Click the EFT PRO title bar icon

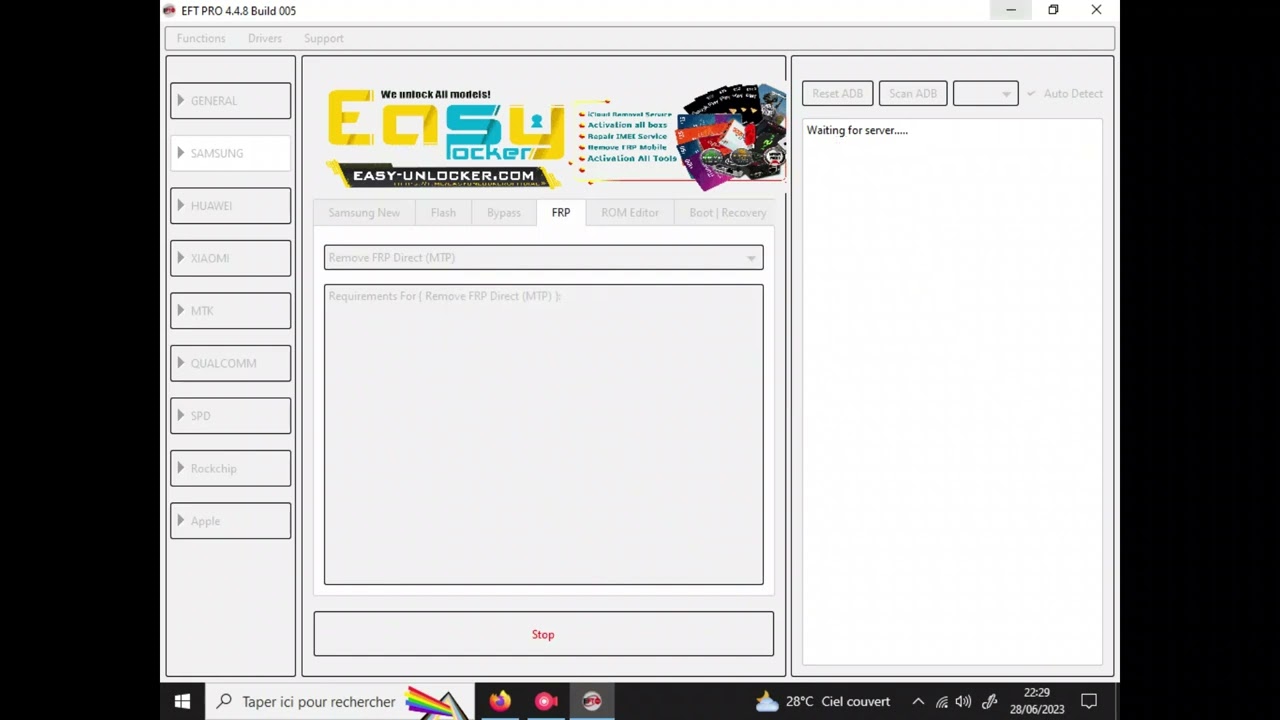click(x=169, y=11)
